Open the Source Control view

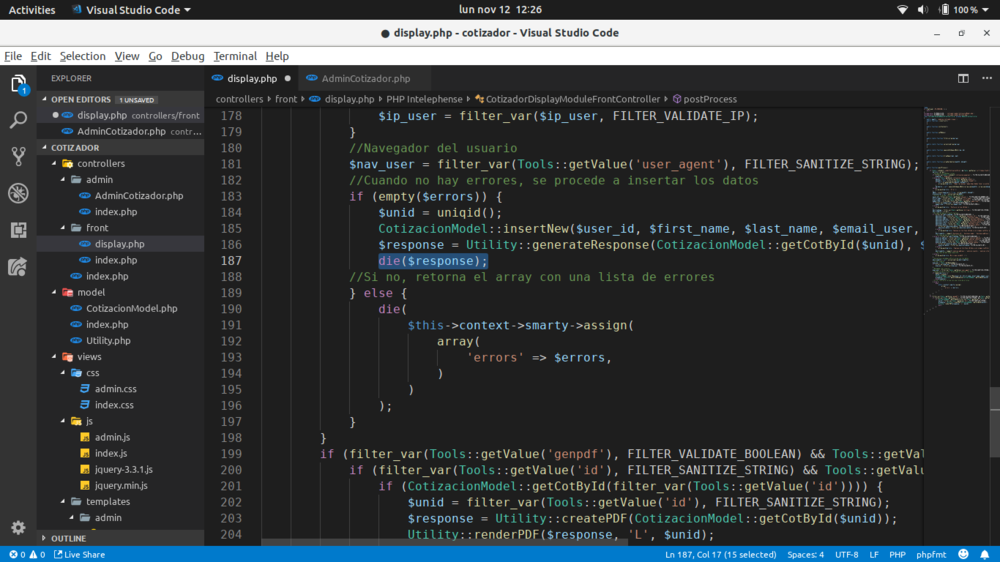[18, 156]
